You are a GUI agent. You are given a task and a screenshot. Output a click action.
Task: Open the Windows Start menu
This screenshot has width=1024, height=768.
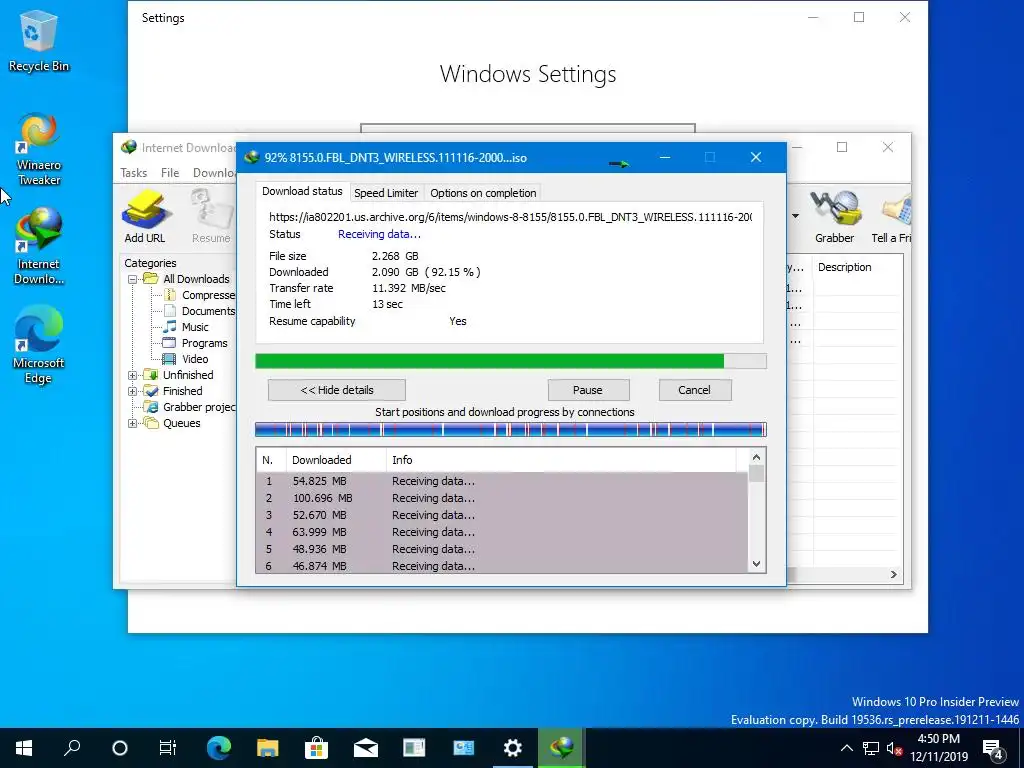click(24, 748)
